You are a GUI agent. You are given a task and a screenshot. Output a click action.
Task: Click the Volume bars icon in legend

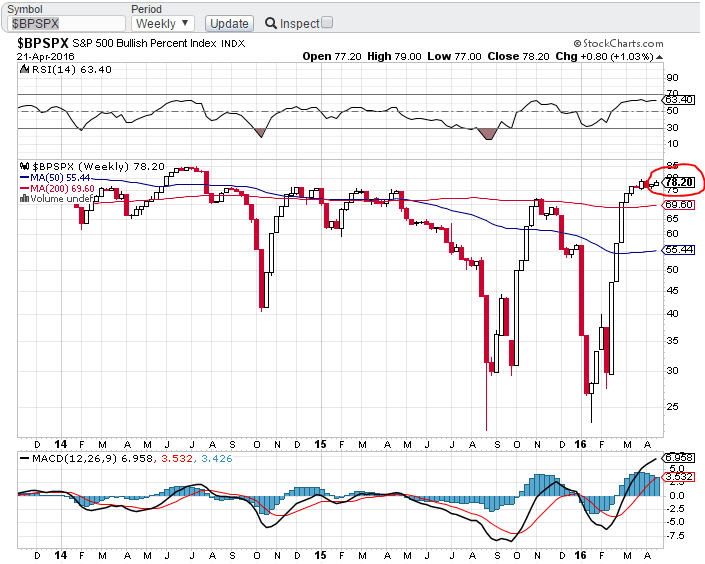tap(25, 198)
